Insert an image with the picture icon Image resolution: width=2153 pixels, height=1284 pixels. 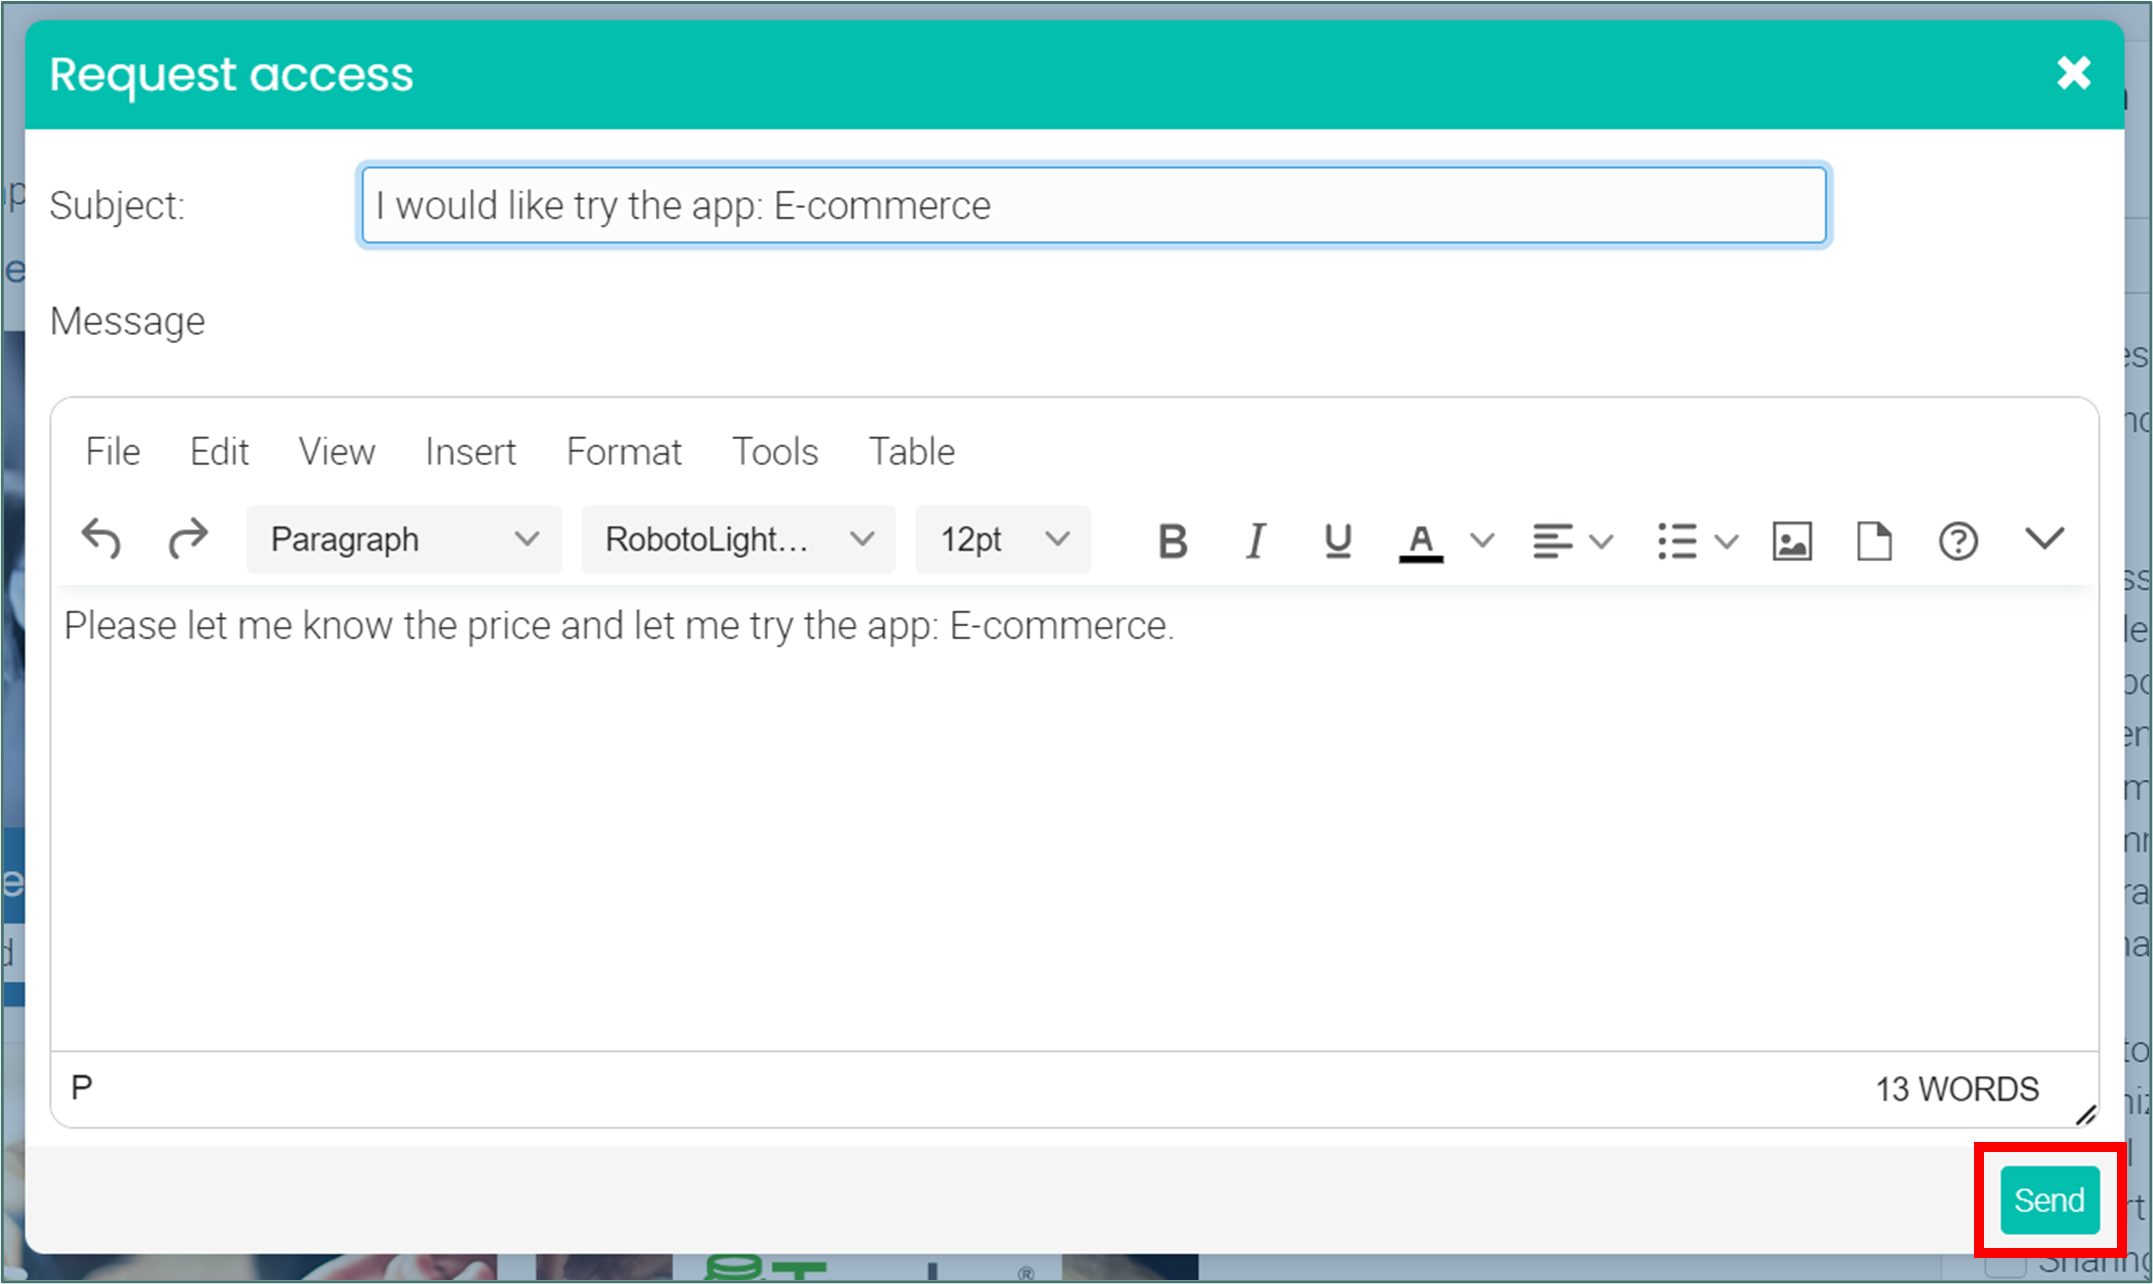1791,541
